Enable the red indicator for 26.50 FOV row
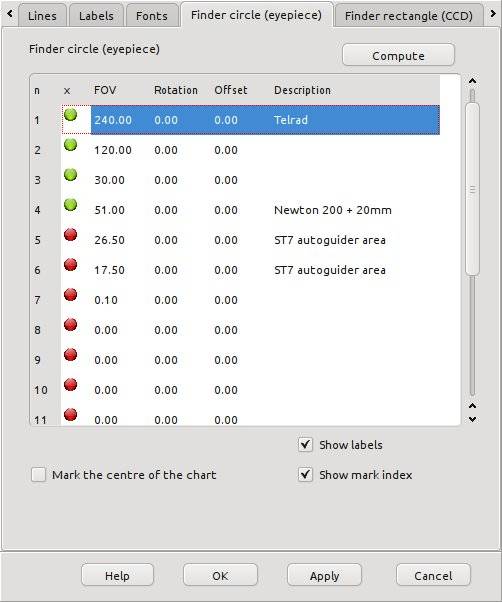Viewport: 502px width, 602px height. click(71, 235)
